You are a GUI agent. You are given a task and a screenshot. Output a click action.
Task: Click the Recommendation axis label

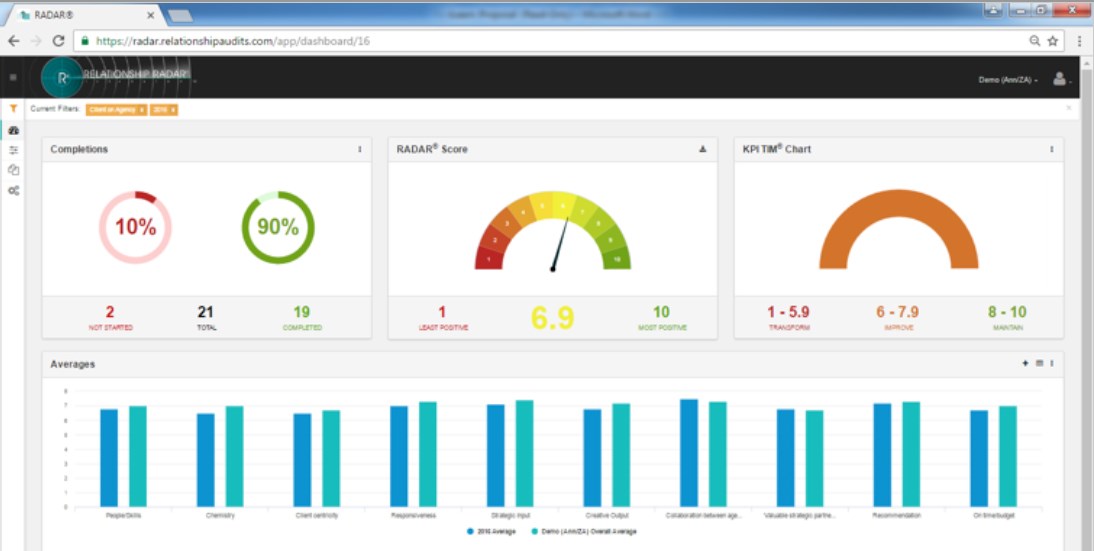coord(897,515)
